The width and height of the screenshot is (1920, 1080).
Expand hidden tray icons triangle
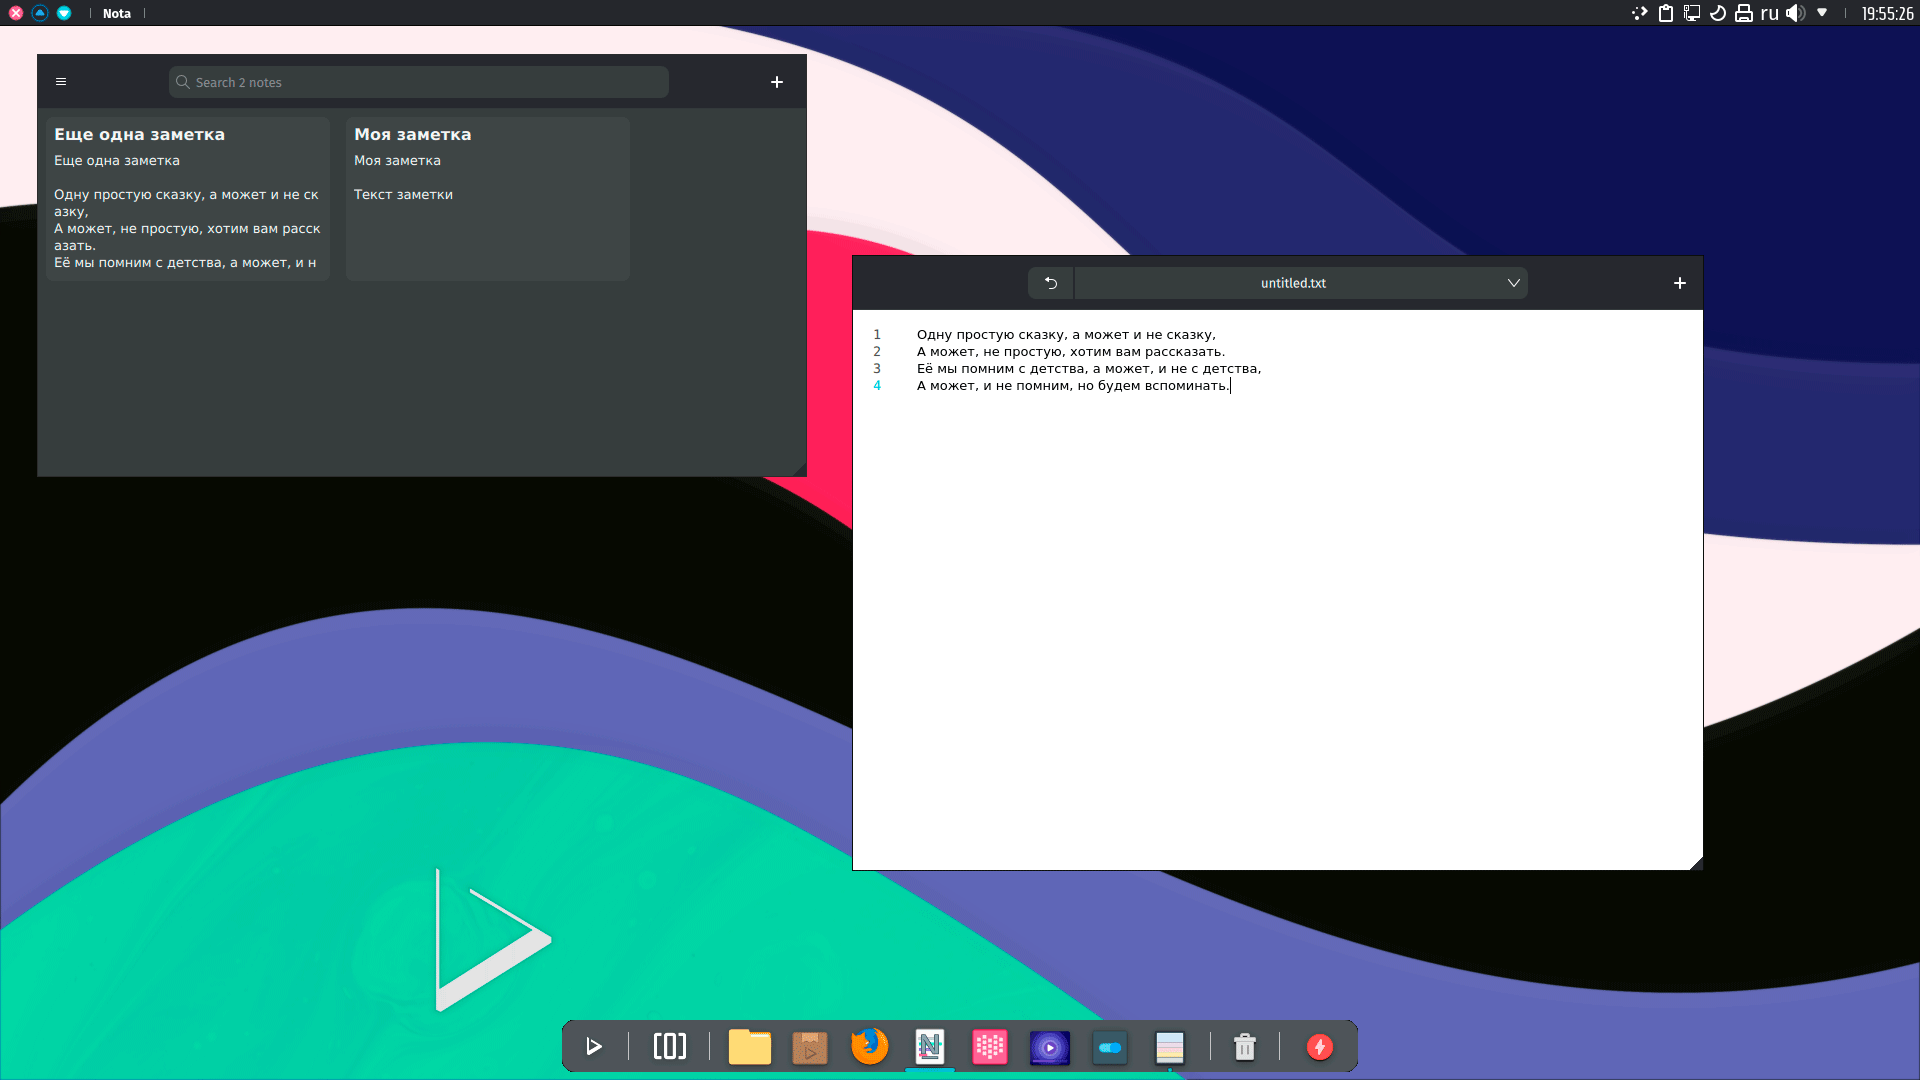[1822, 13]
